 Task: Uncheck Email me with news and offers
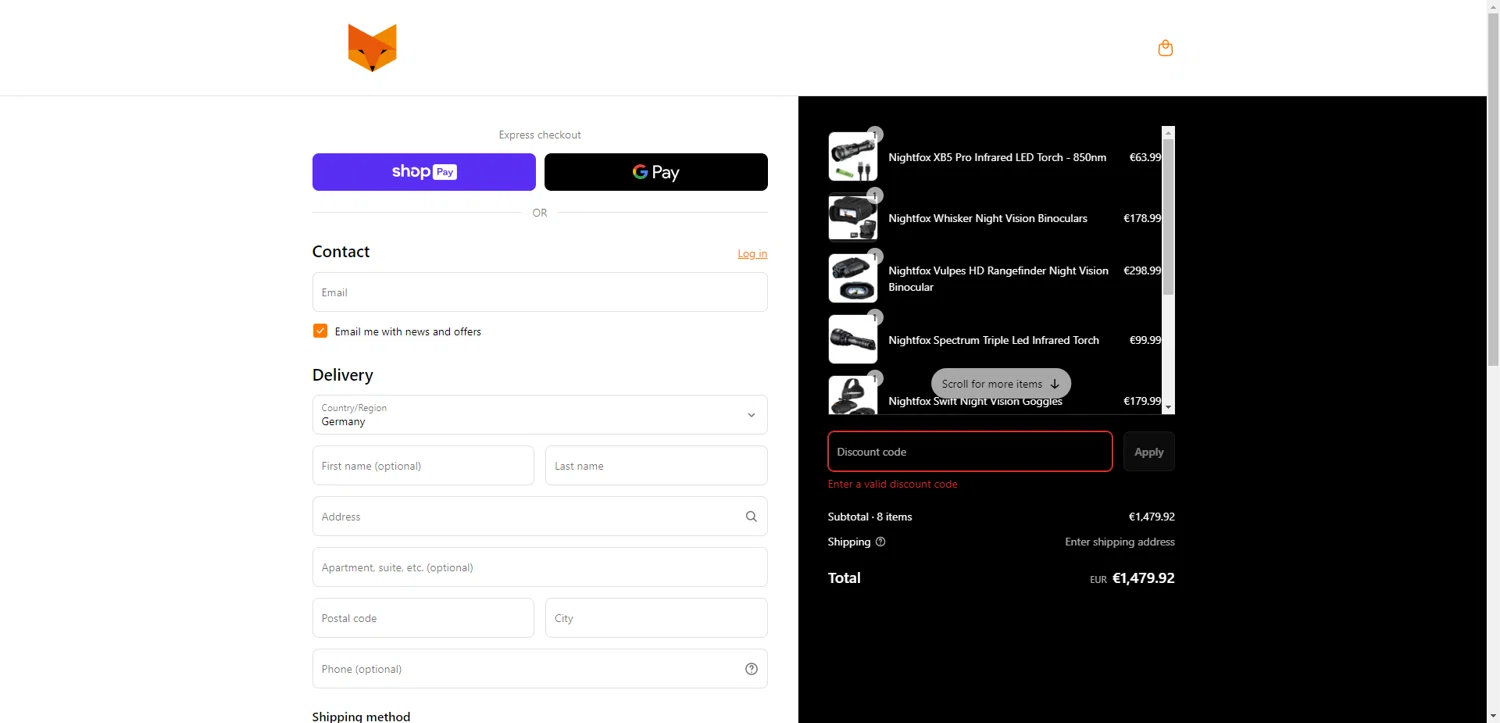(x=320, y=331)
